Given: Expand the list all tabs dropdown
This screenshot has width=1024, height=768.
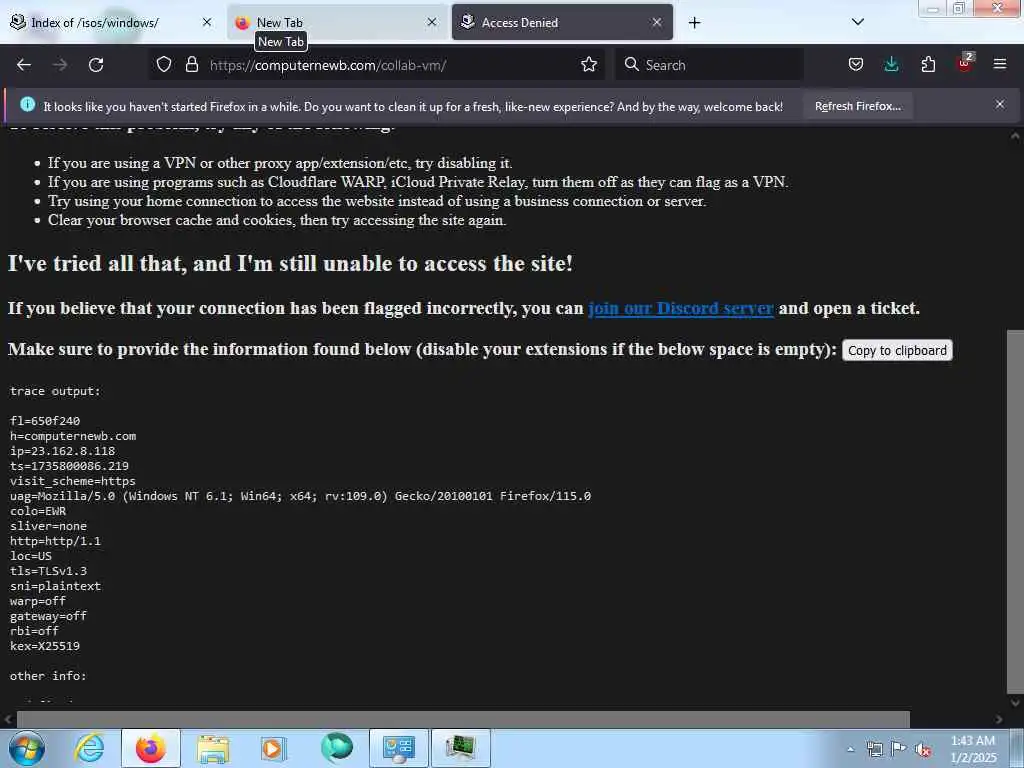Looking at the screenshot, I should pos(858,22).
